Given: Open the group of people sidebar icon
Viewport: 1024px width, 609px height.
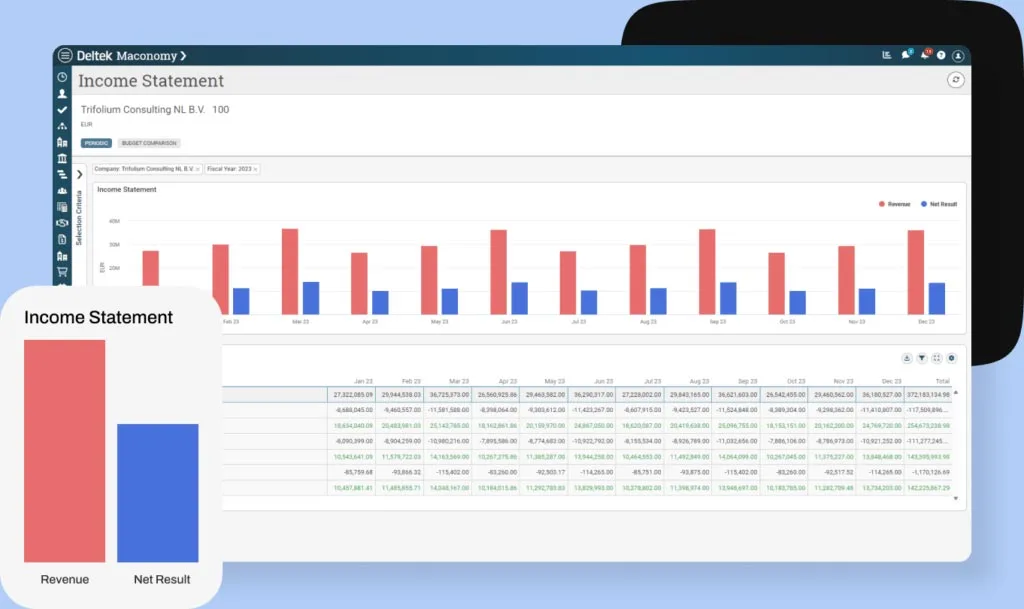Looking at the screenshot, I should 62,191.
